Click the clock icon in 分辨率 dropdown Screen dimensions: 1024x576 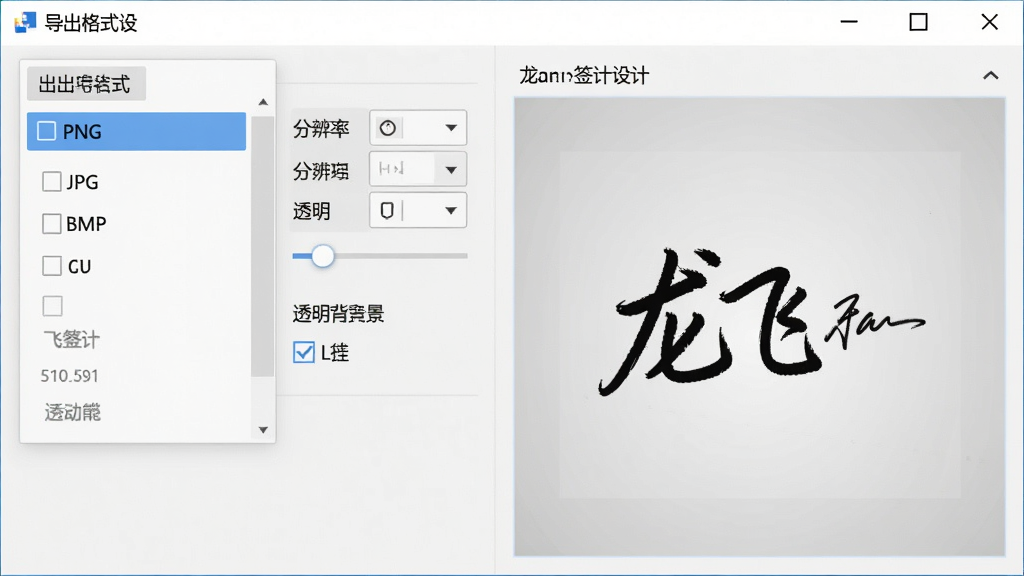(x=388, y=128)
